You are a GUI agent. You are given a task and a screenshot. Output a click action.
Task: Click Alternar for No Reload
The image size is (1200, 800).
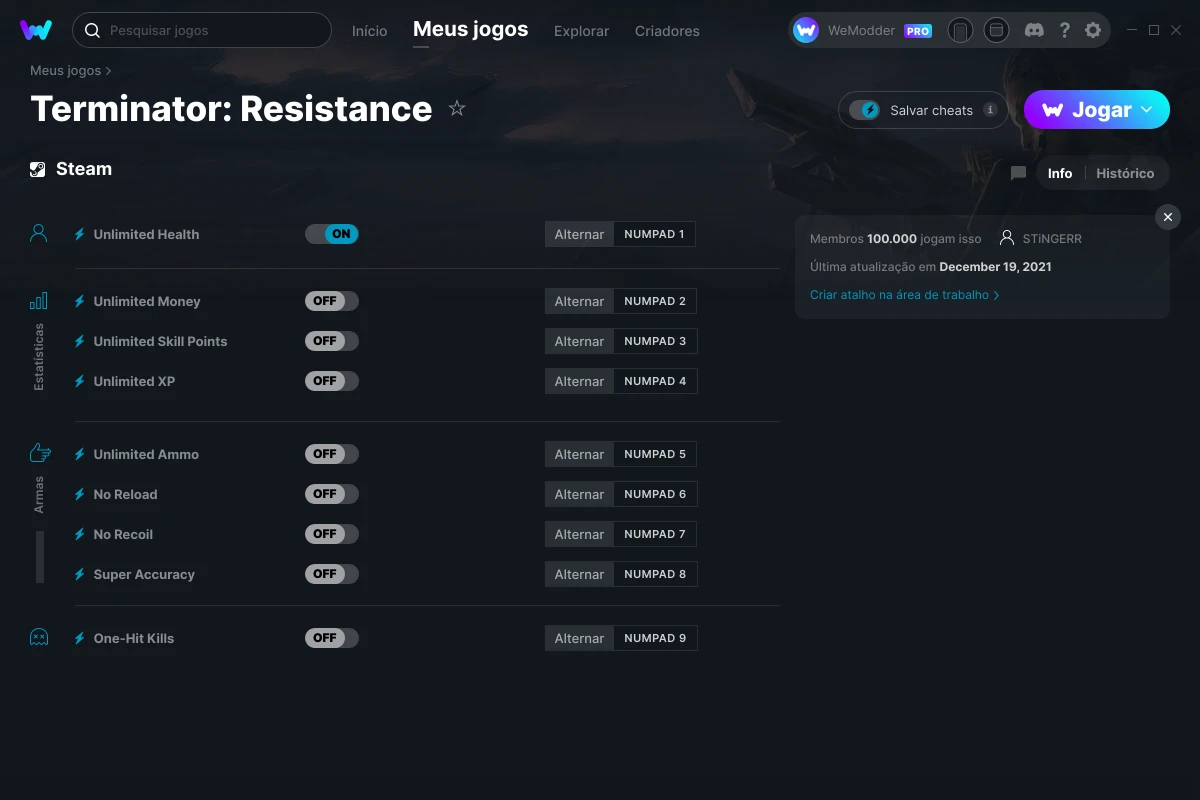click(579, 494)
